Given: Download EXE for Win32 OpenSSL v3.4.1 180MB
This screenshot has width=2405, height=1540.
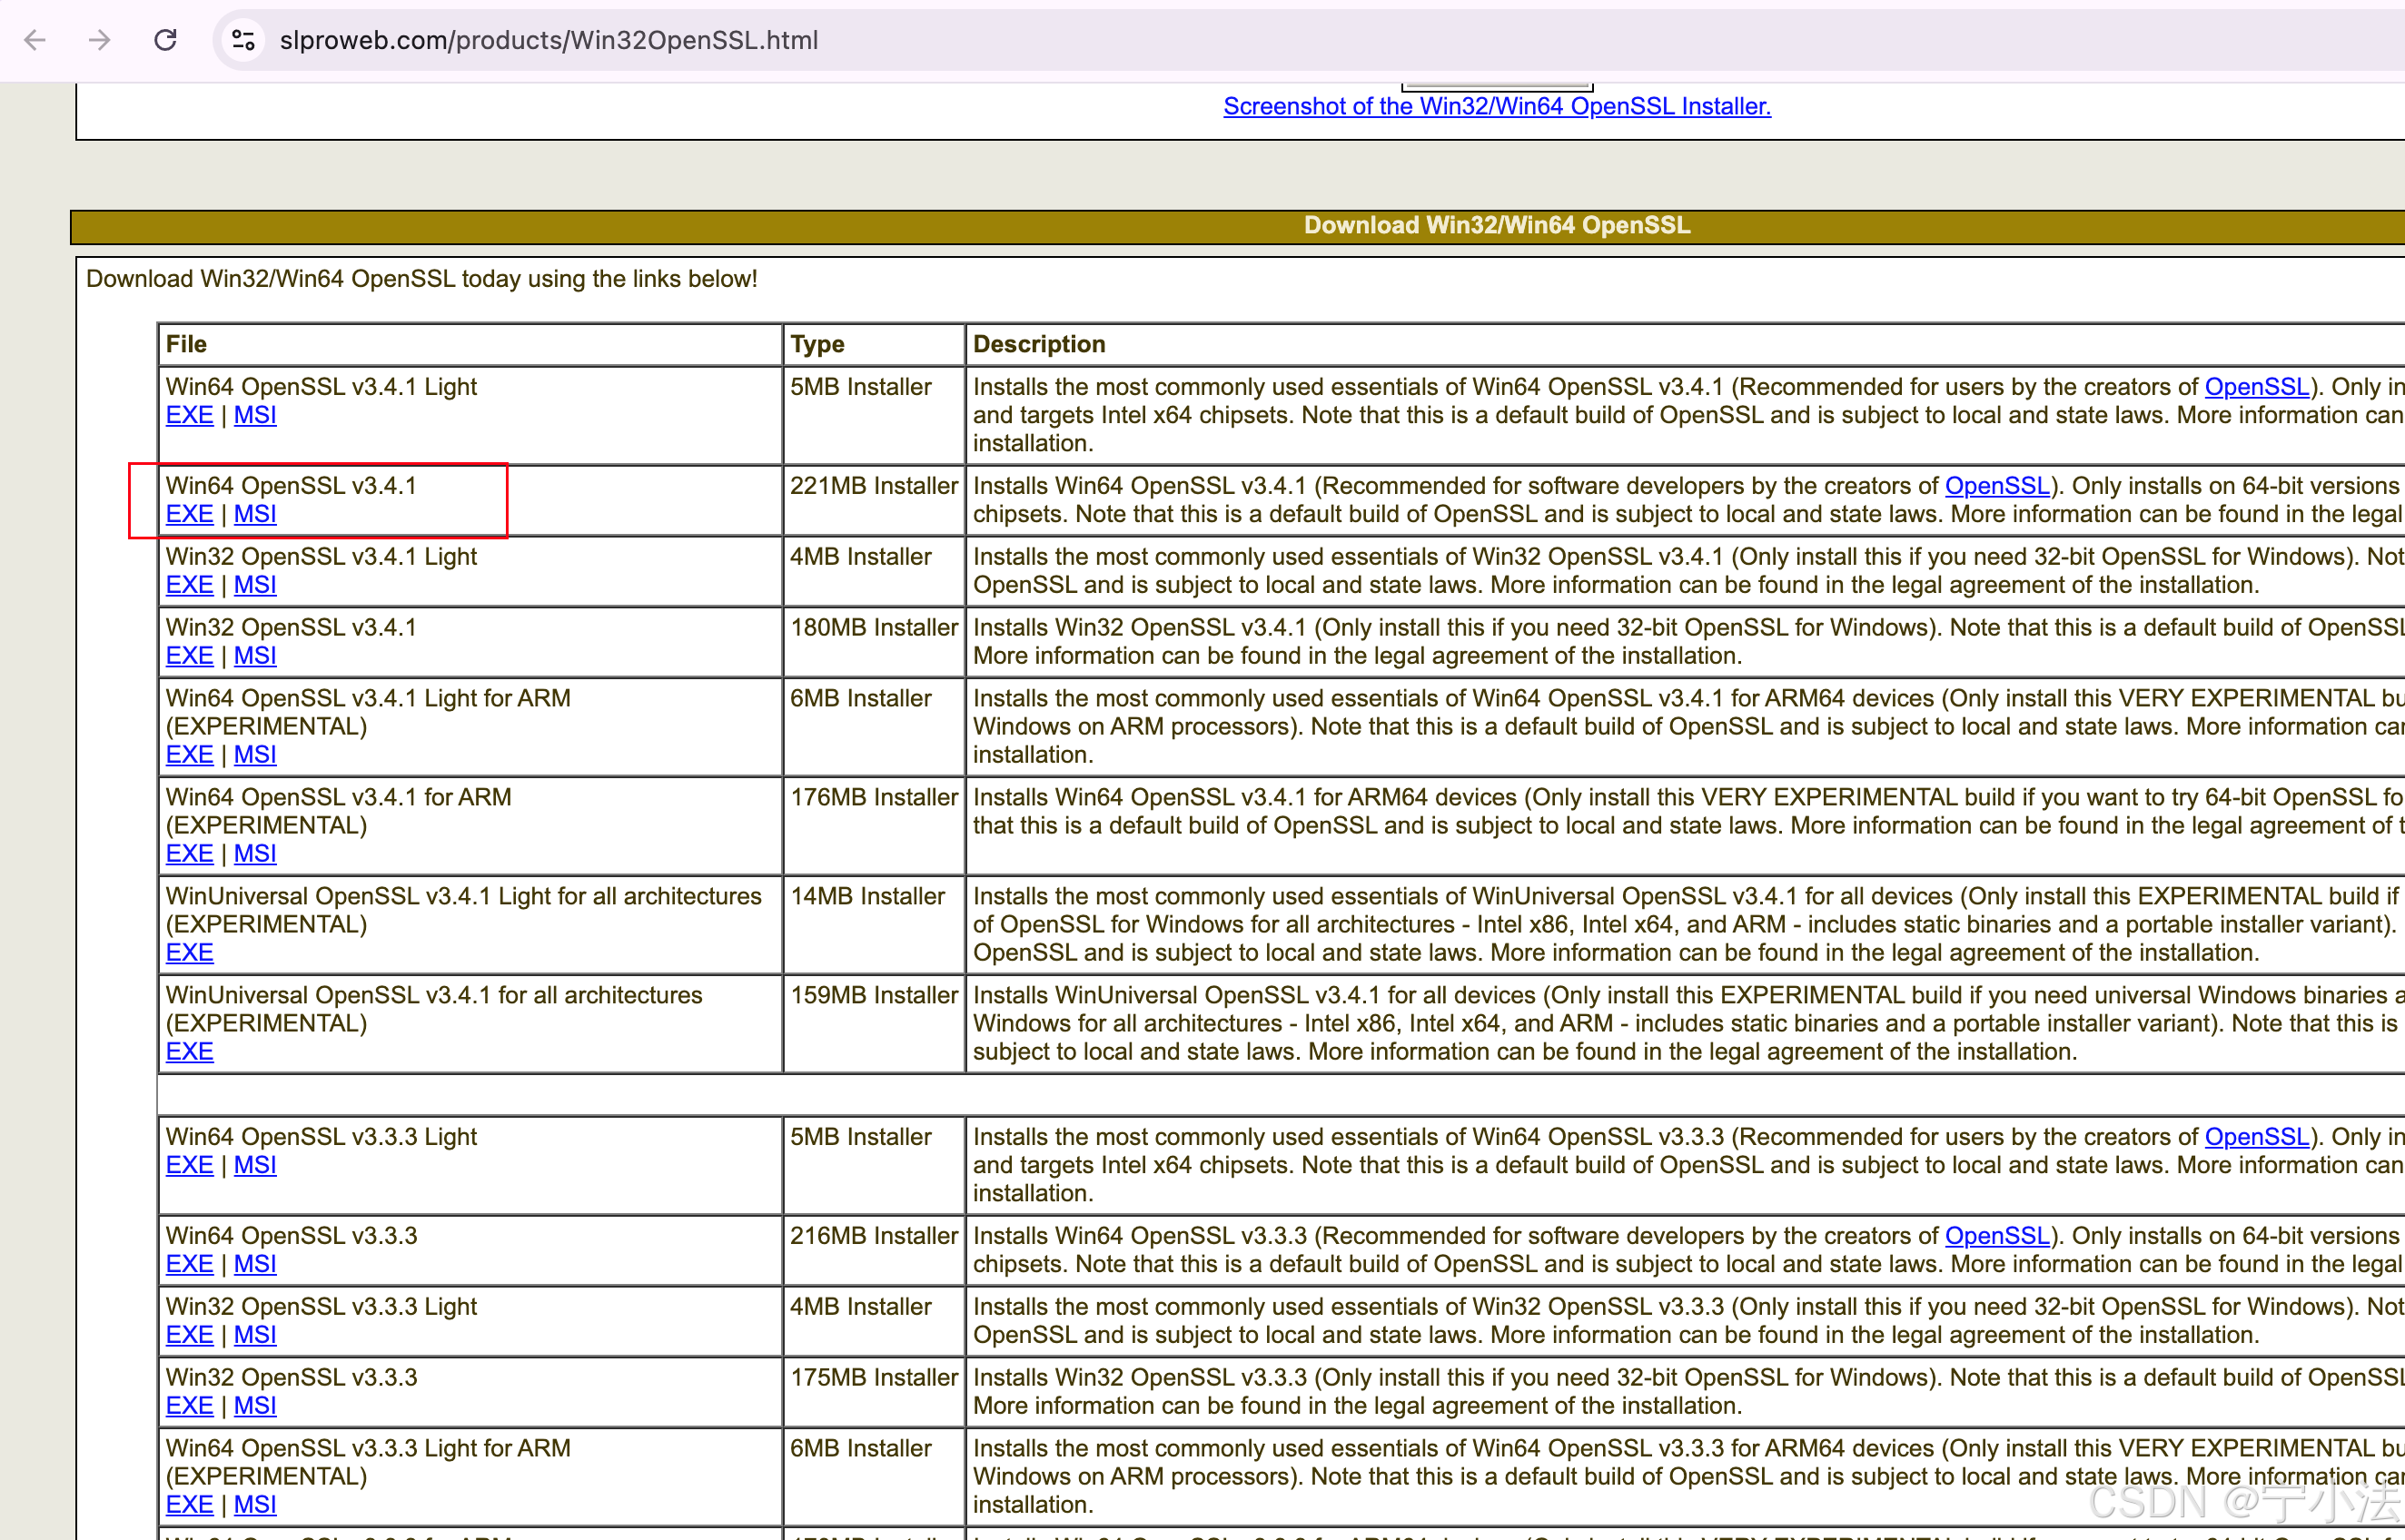Looking at the screenshot, I should 189,656.
